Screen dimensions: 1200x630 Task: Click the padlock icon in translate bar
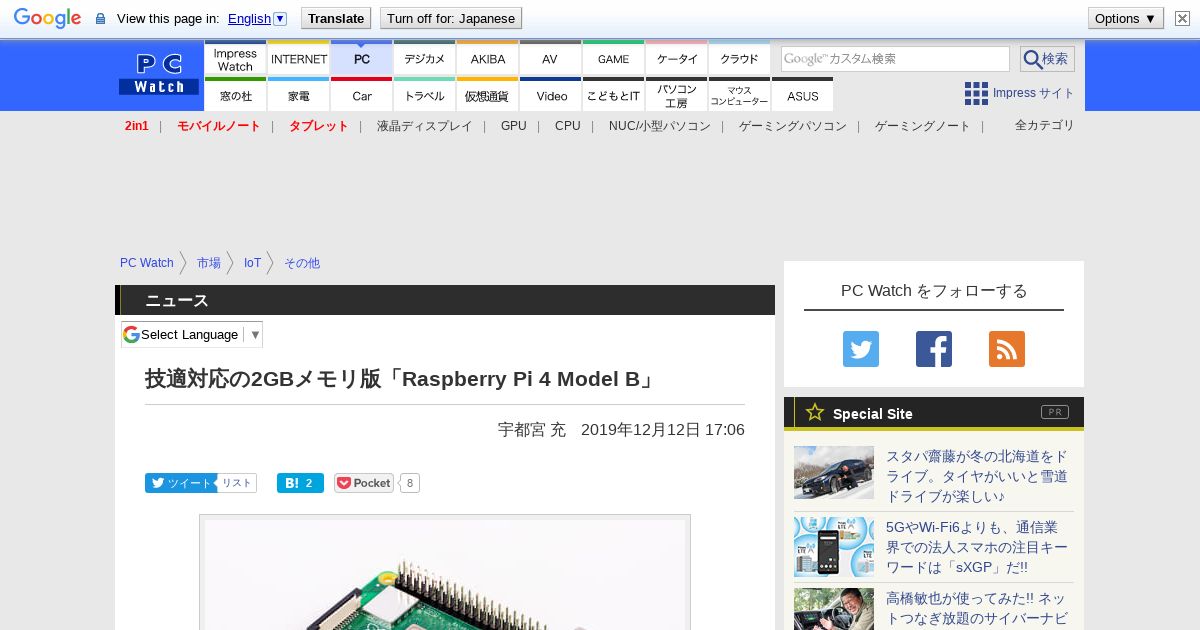tap(100, 18)
